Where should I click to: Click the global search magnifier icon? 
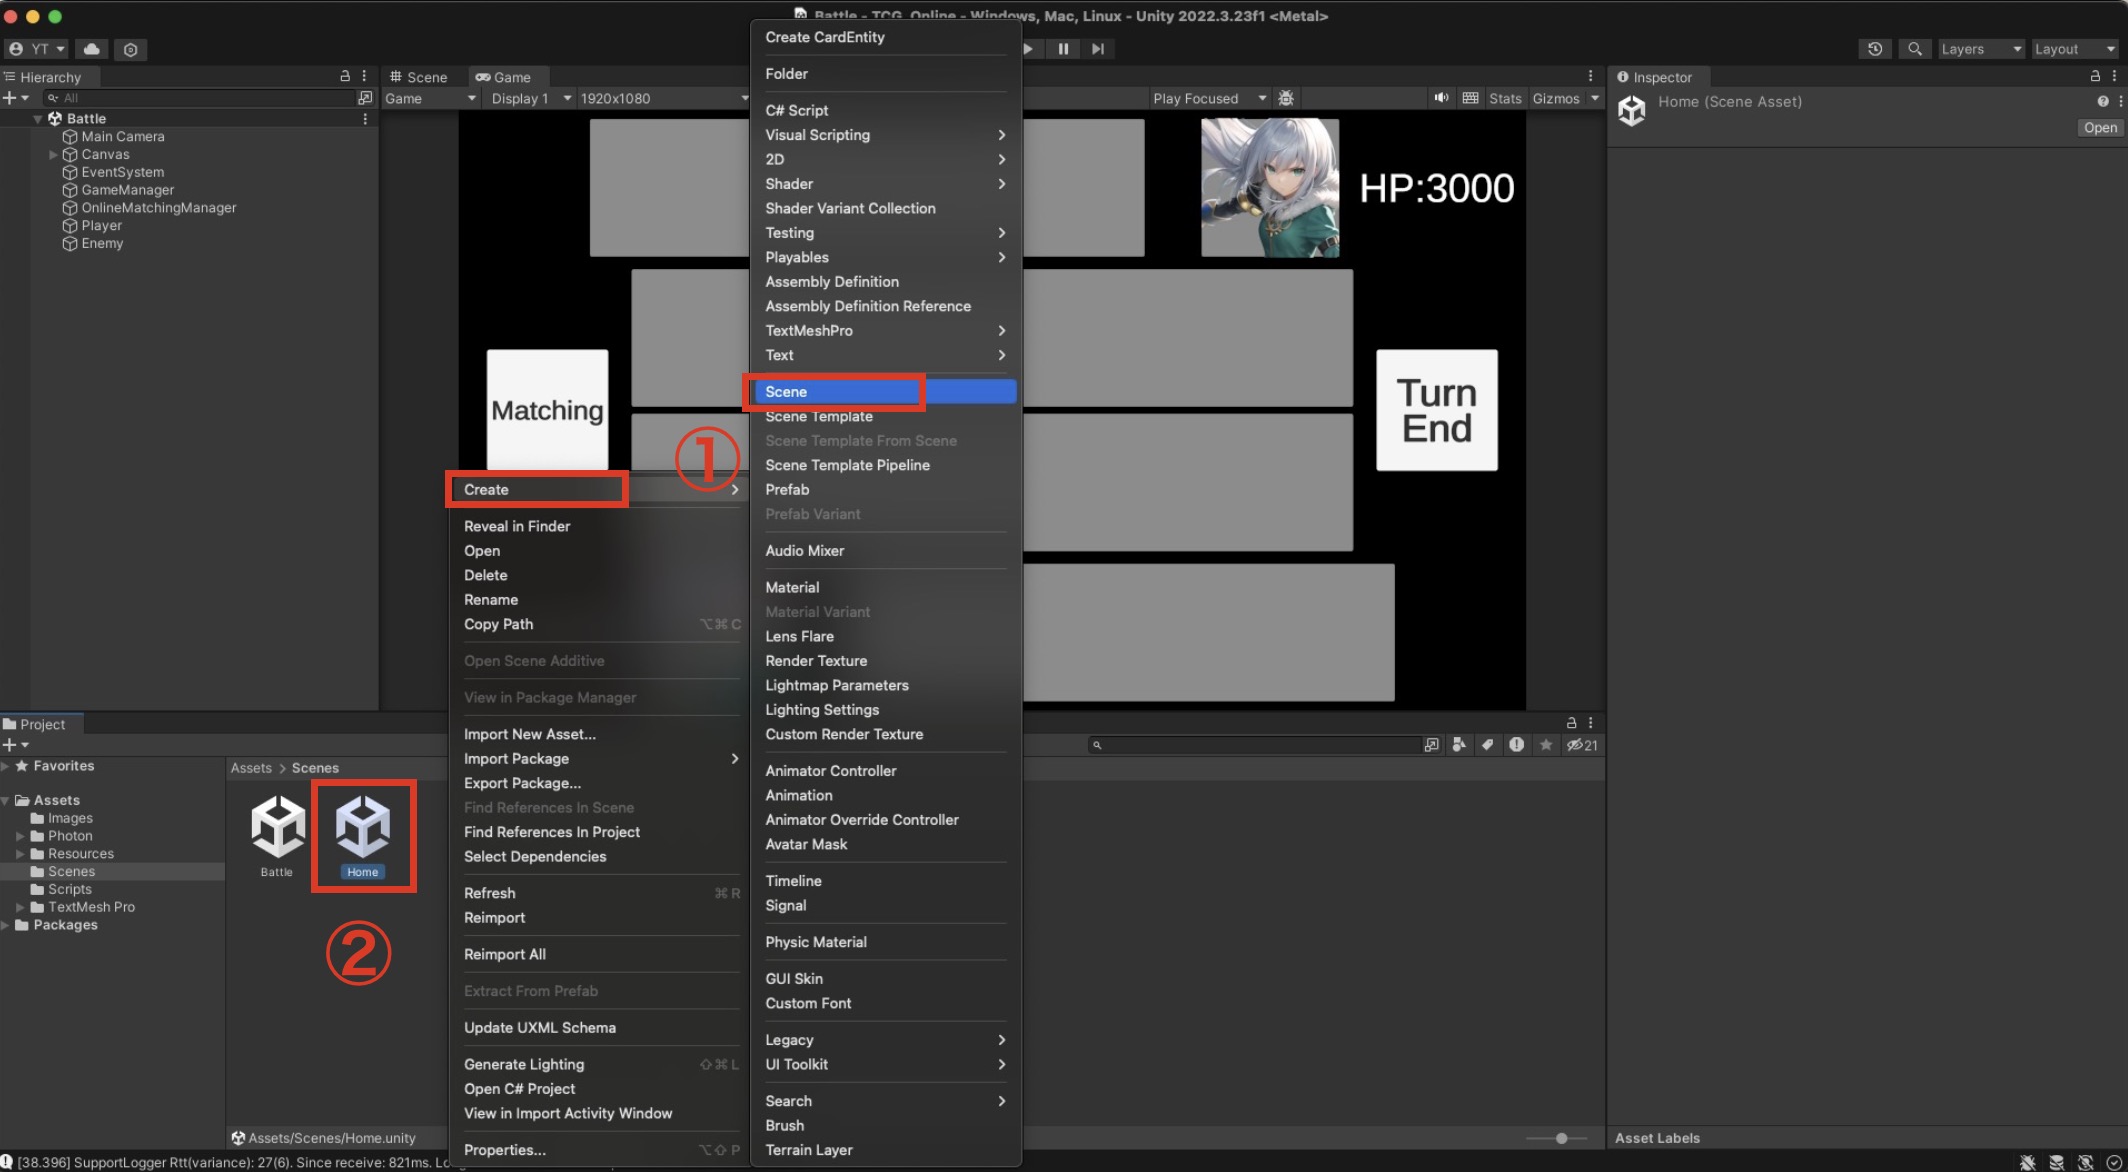coord(1914,49)
